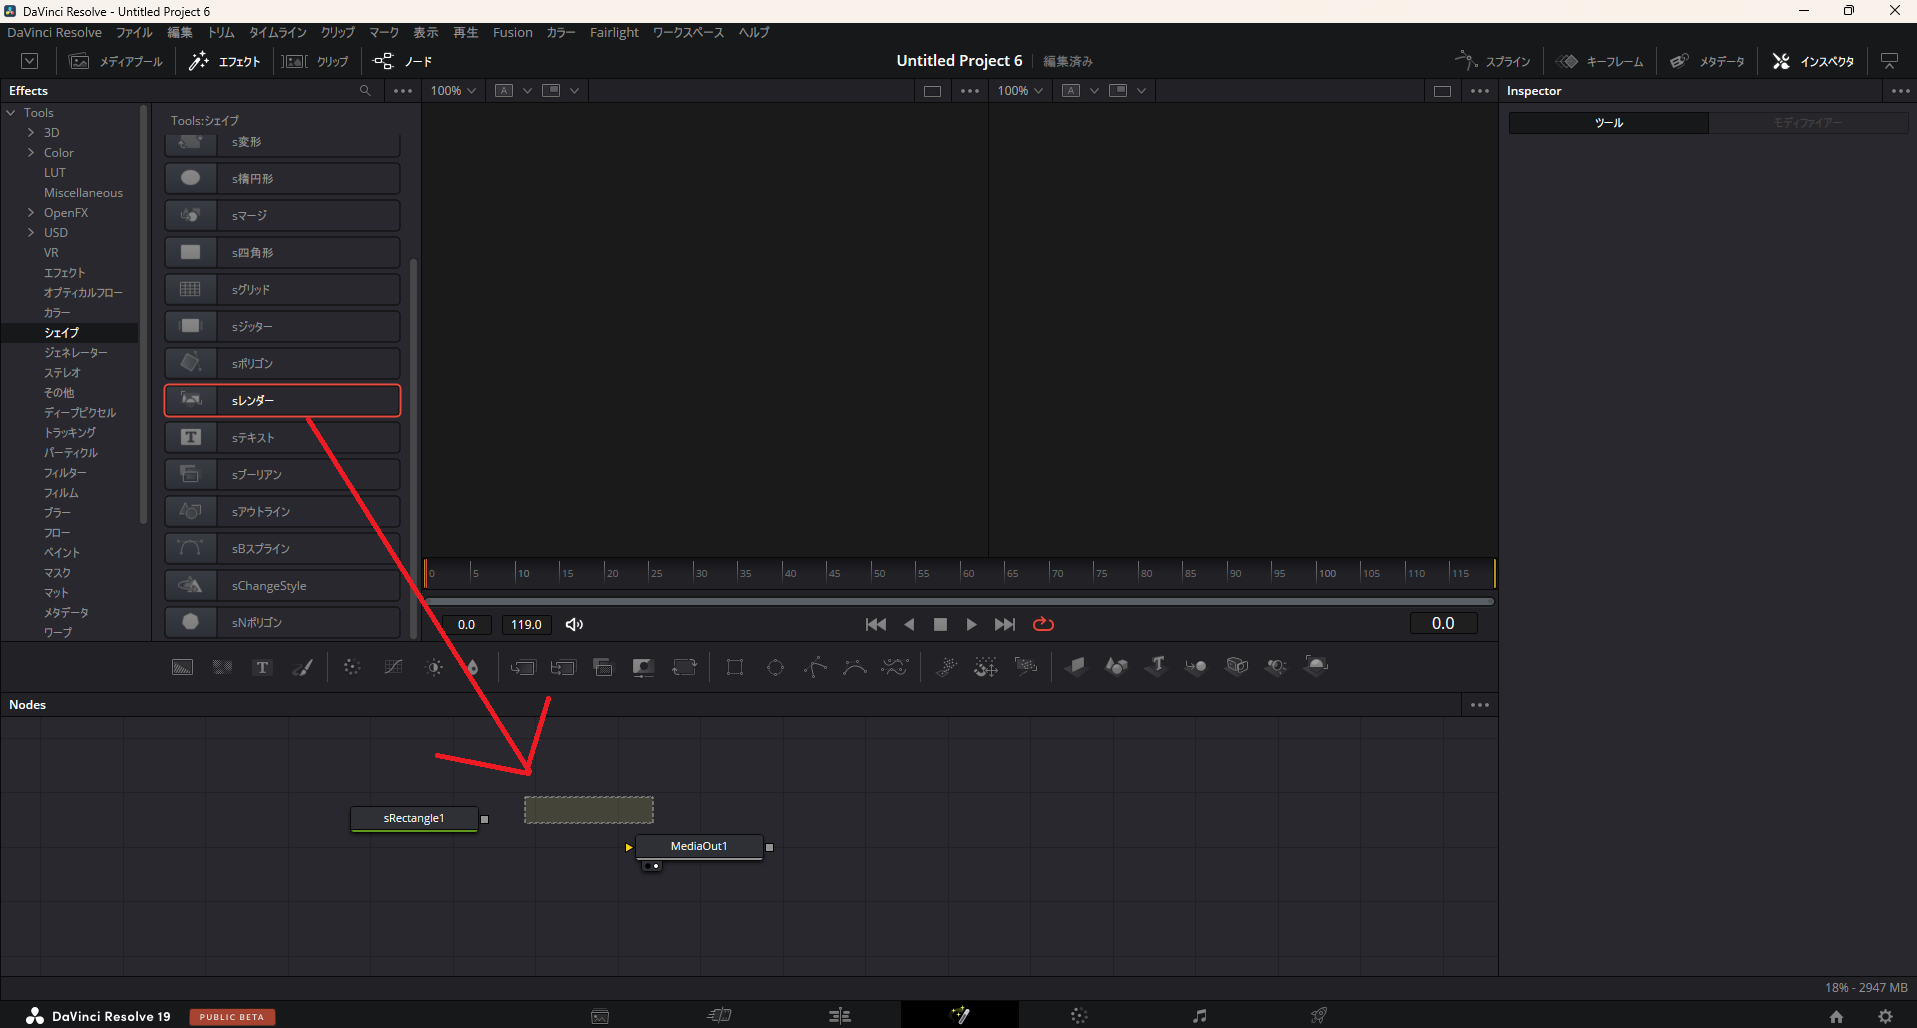The width and height of the screenshot is (1917, 1028).
Task: Select the シェイプ category in Effects
Action: 70,333
